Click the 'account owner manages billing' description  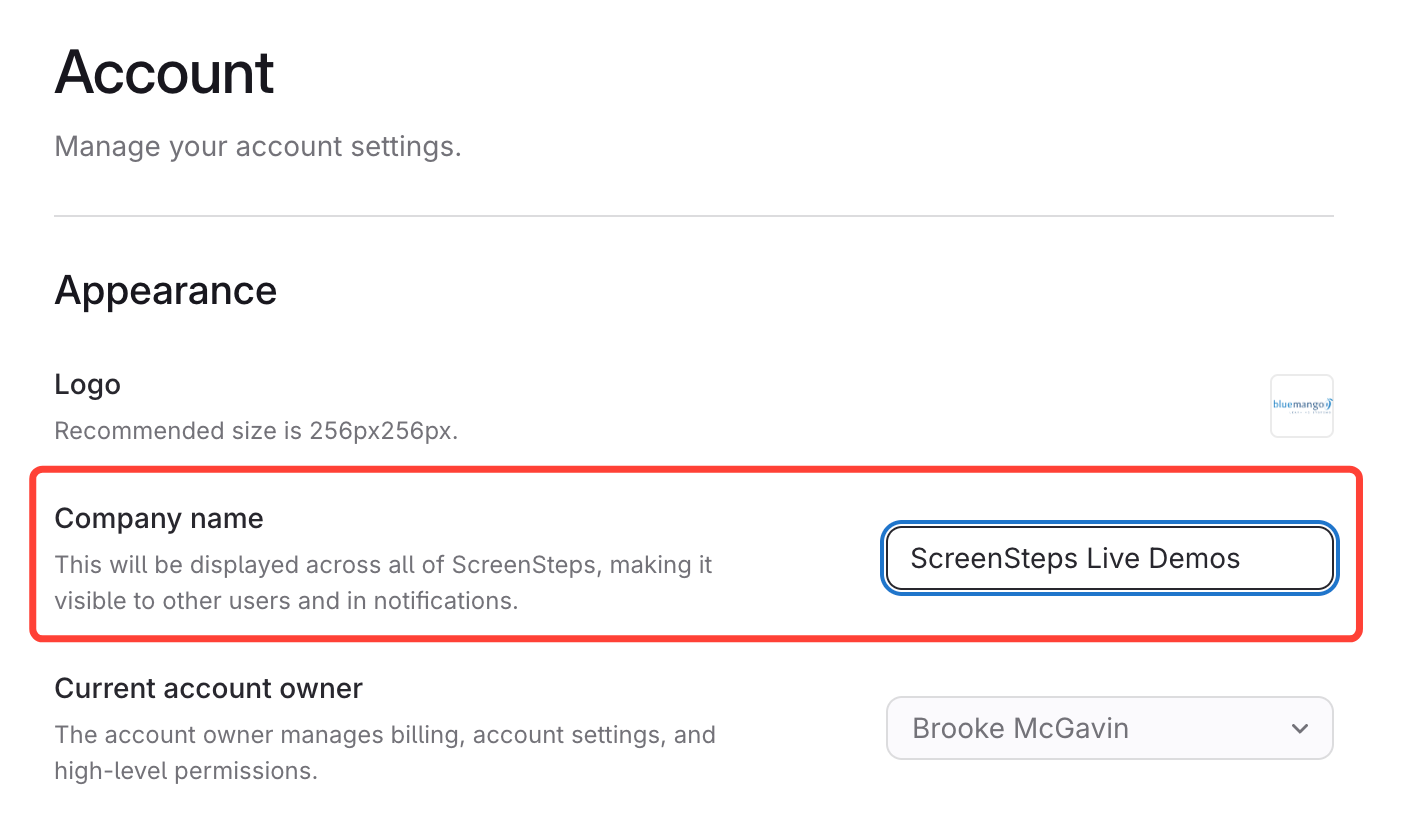click(x=385, y=735)
